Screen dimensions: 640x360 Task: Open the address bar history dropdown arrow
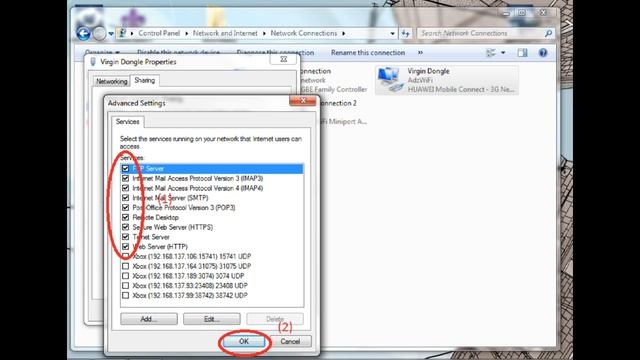pyautogui.click(x=392, y=33)
